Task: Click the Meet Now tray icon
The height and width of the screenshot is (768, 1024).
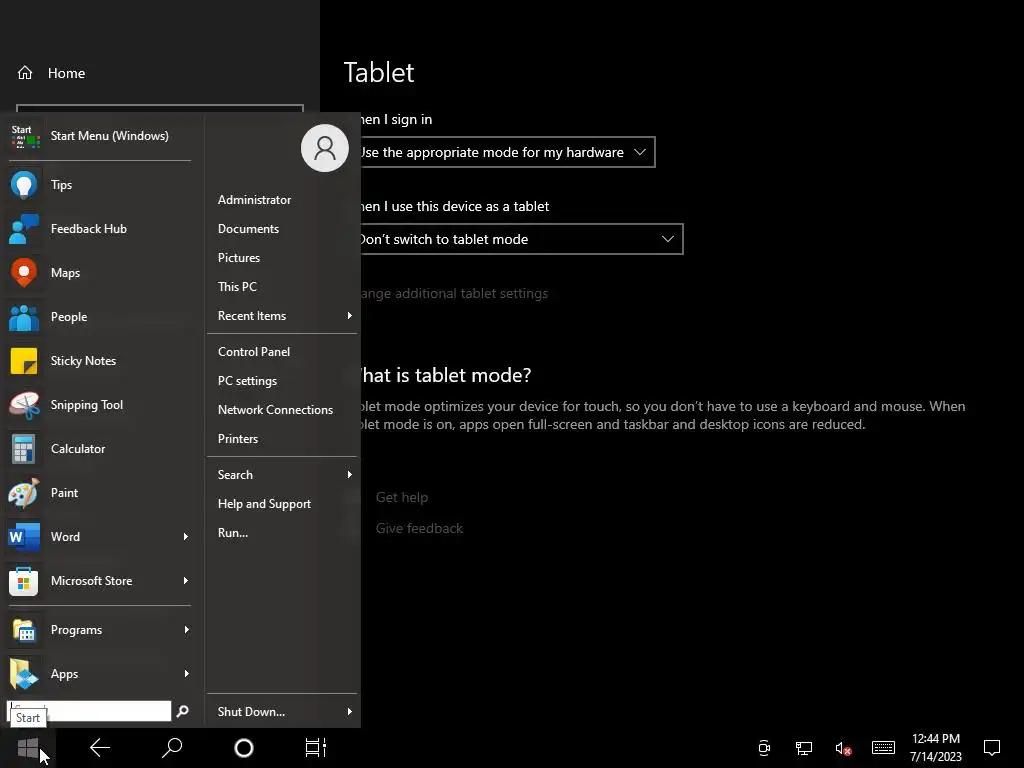Action: click(764, 748)
